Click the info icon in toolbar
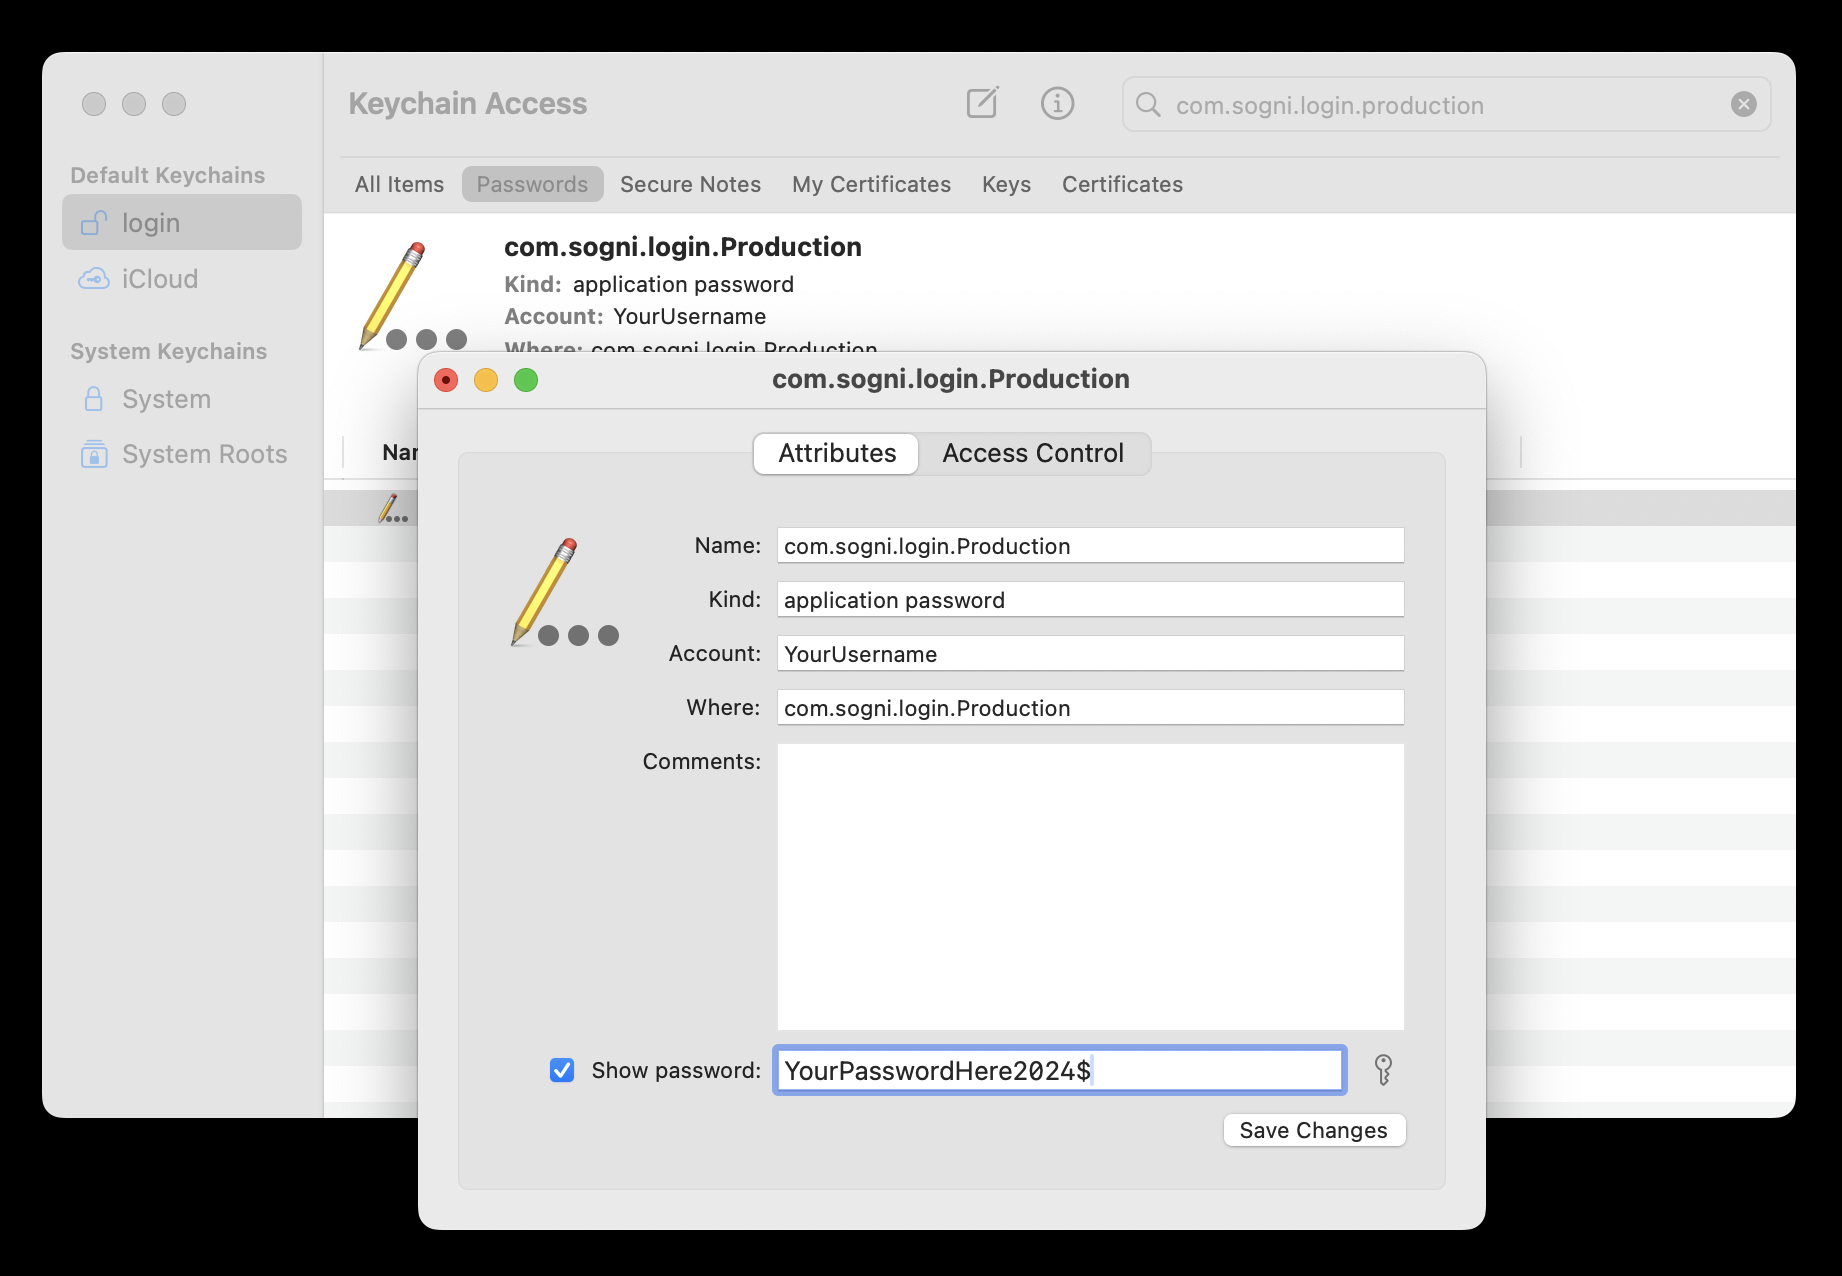 [1057, 103]
